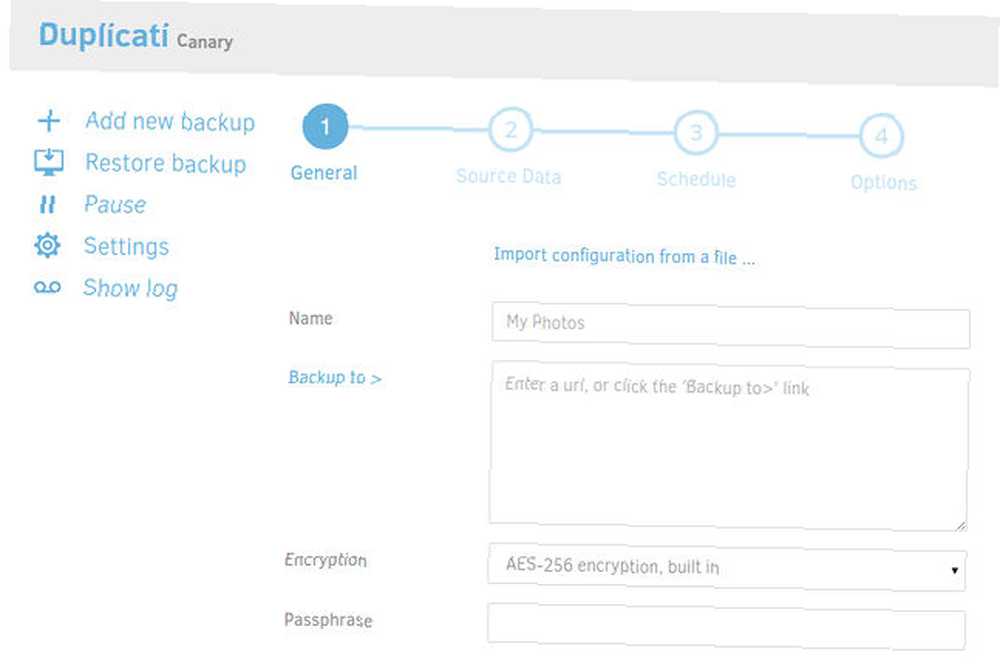Screen dimensions: 1000x666
Task: Open the Encryption dropdown menu
Action: [727, 567]
